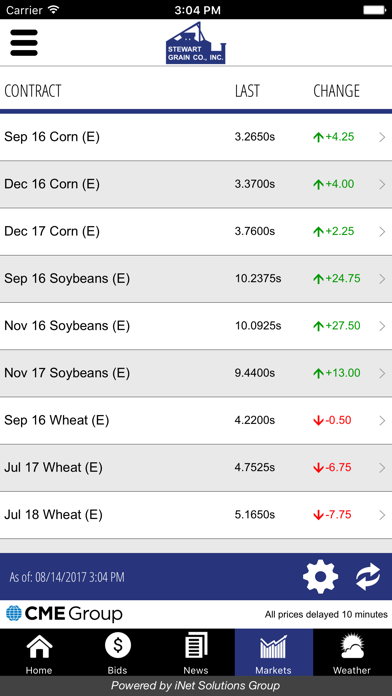The height and width of the screenshot is (696, 392).
Task: Refresh market prices with the arrows icon
Action: tap(368, 577)
